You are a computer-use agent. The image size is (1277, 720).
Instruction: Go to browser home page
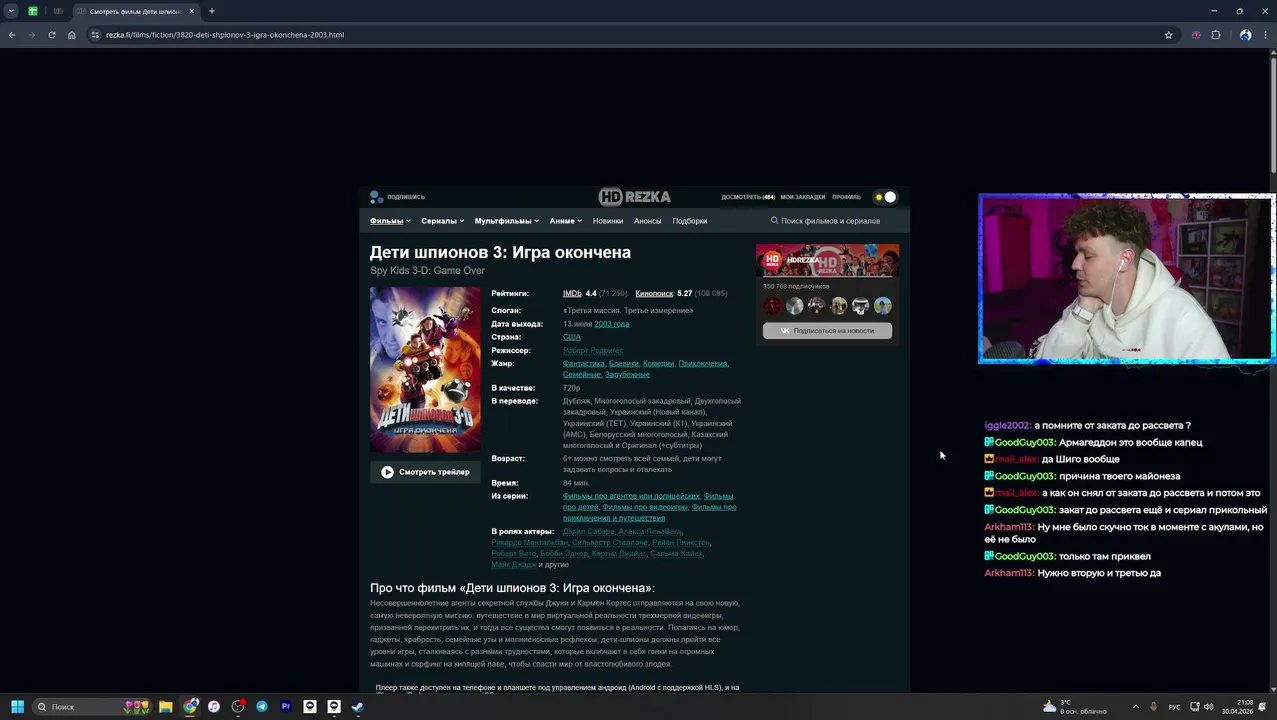coord(72,35)
